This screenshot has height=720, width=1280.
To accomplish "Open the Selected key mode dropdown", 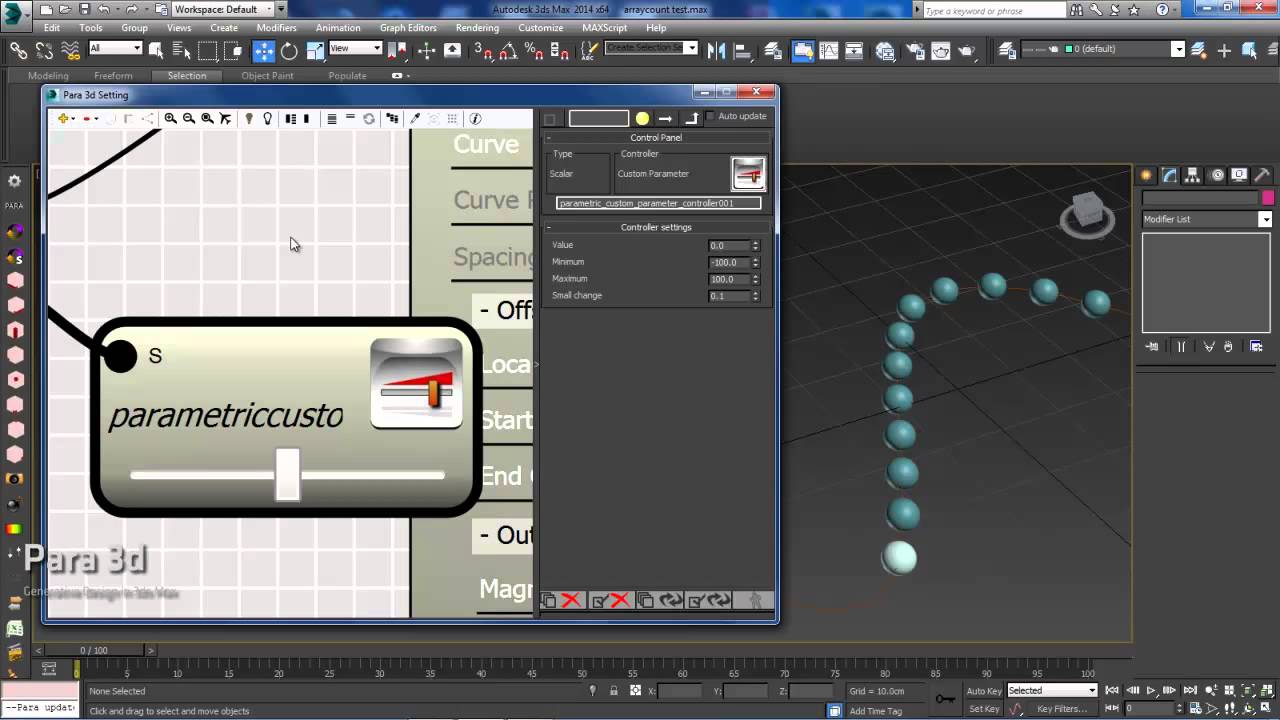I will click(x=1052, y=690).
